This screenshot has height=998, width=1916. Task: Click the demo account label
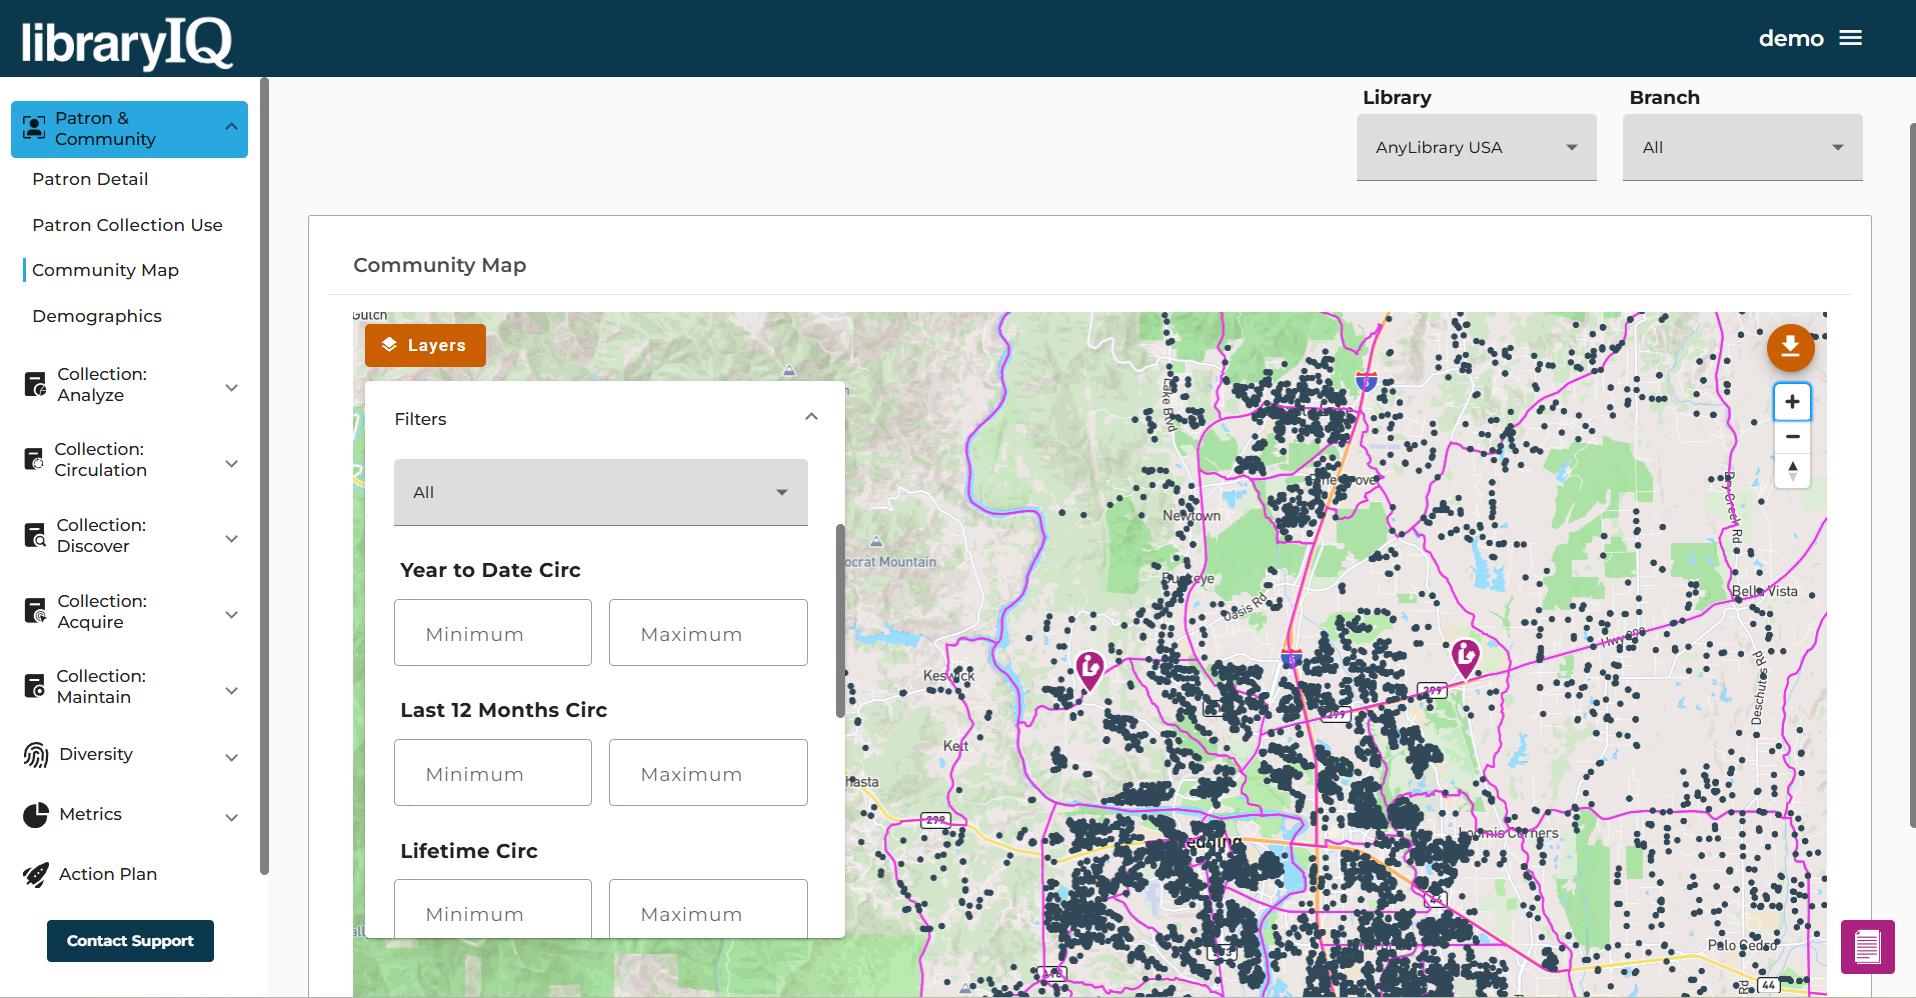click(x=1791, y=38)
